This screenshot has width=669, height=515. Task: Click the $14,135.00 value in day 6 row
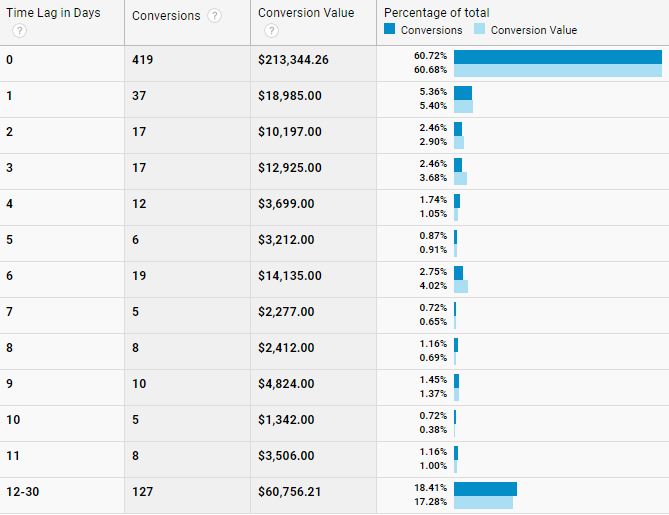[290, 276]
